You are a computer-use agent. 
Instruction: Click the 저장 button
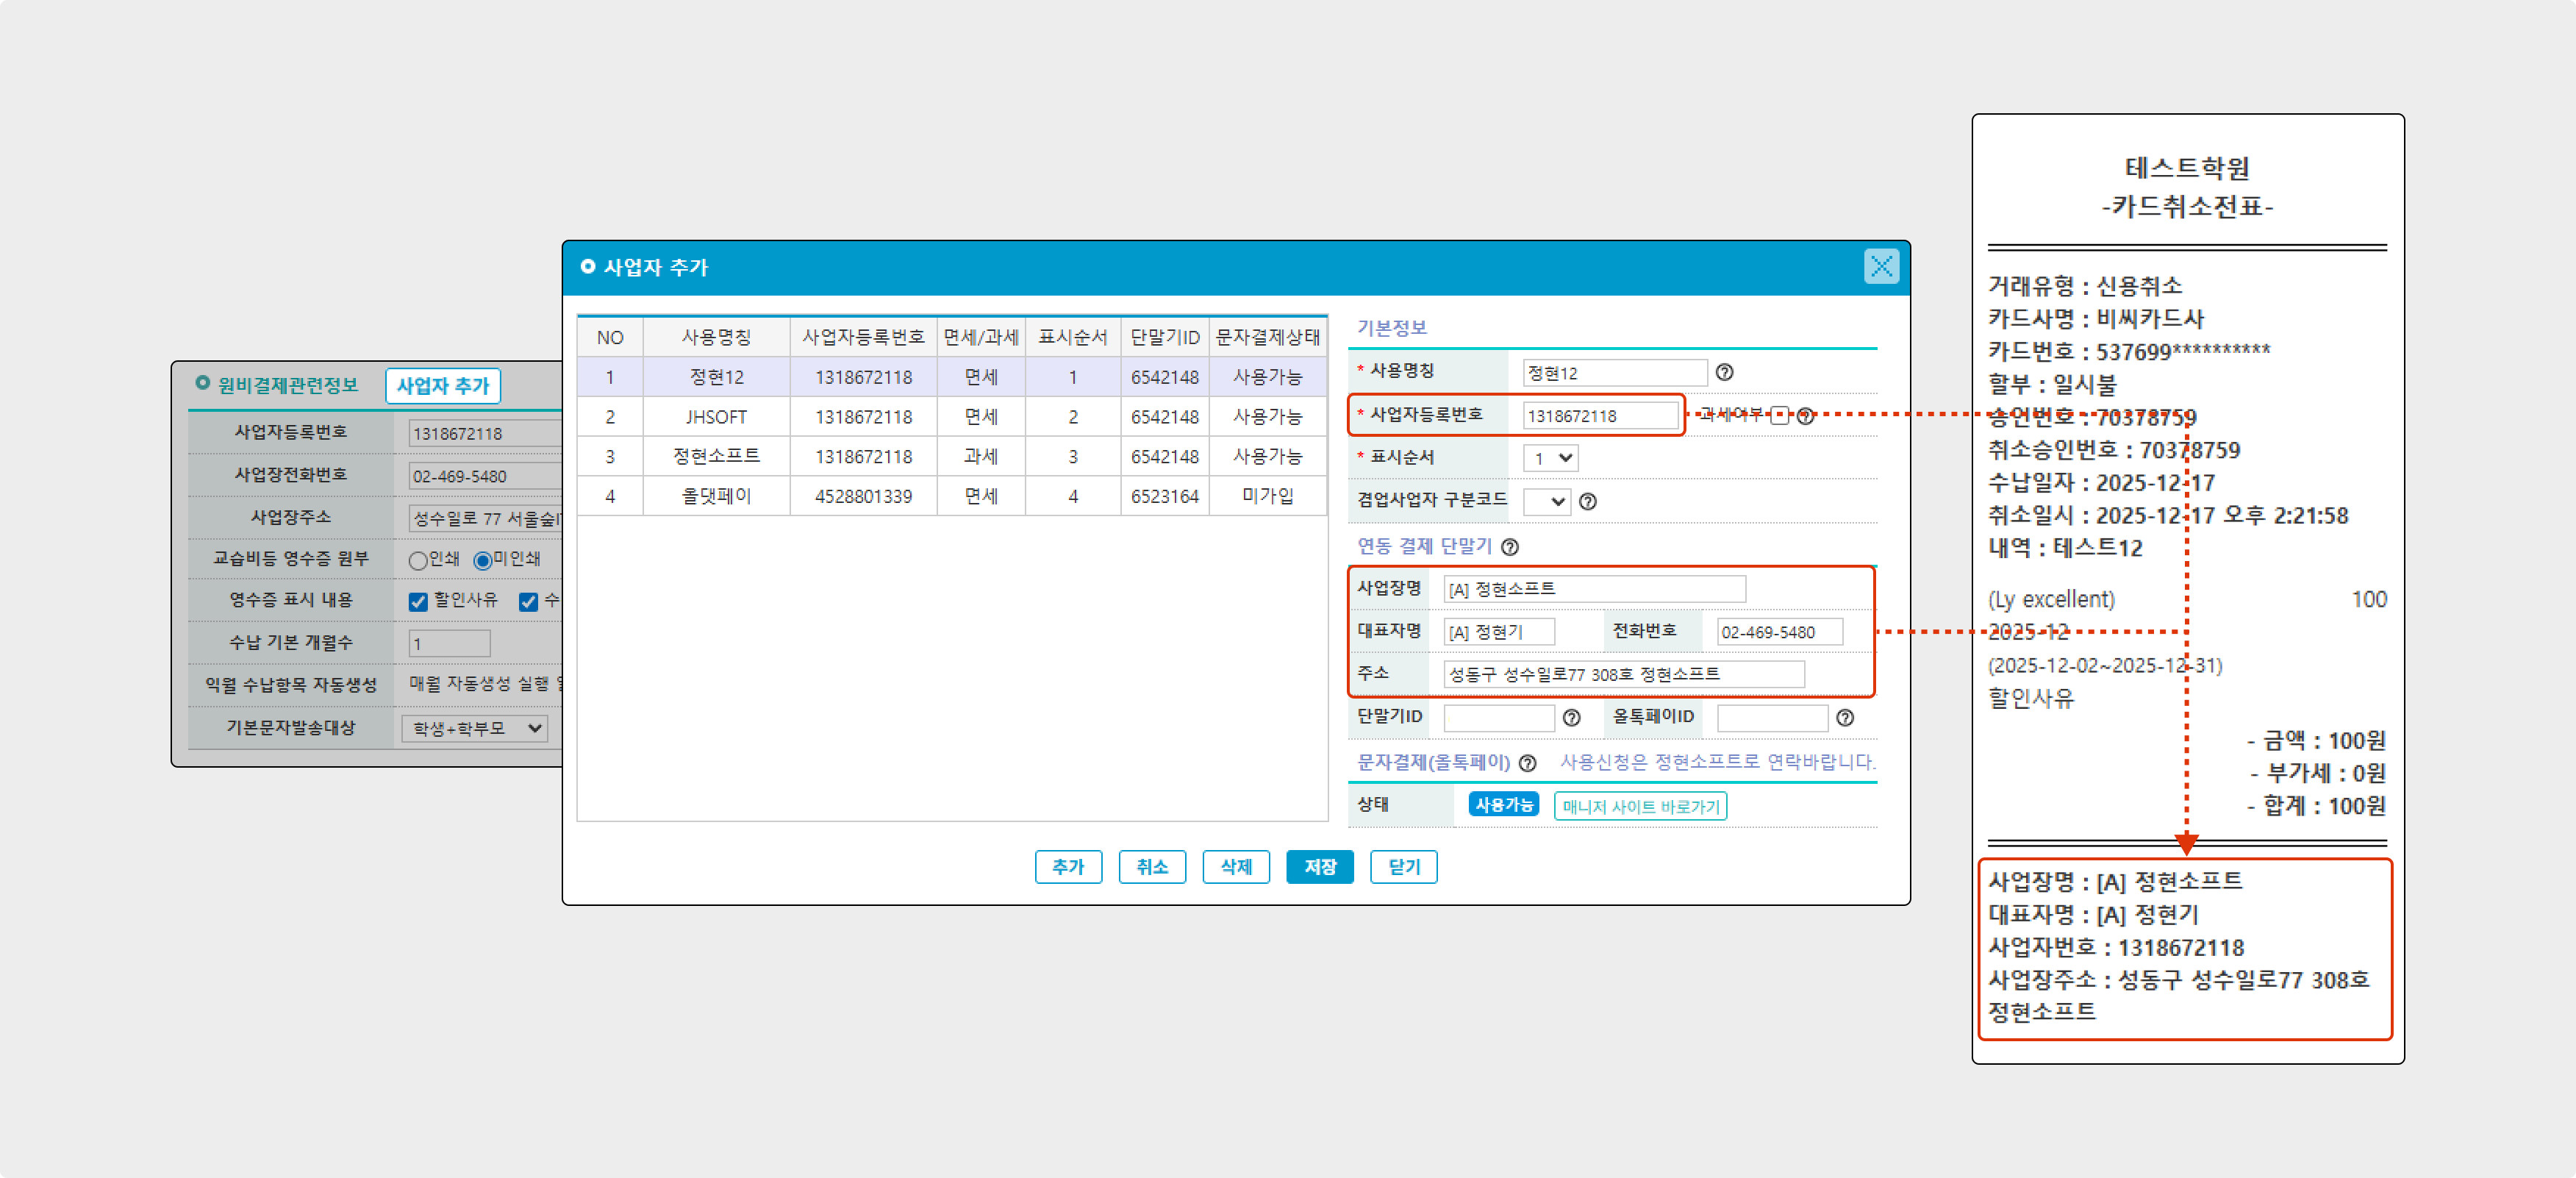tap(1319, 867)
